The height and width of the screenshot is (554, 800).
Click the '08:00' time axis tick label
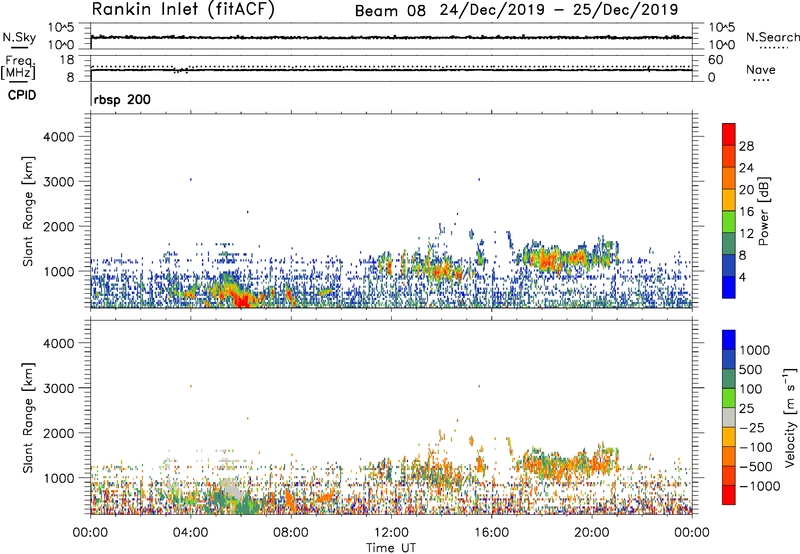coord(291,533)
